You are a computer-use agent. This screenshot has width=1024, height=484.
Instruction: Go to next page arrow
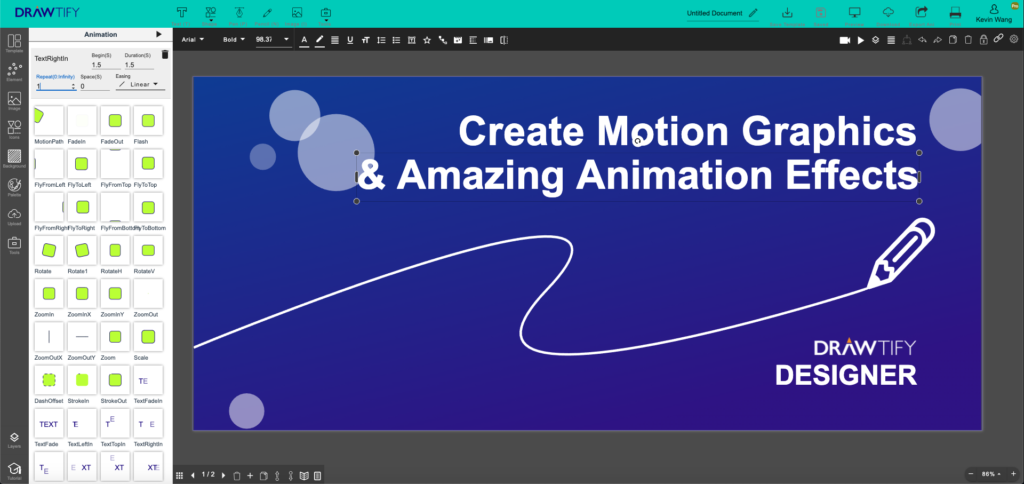[223, 475]
